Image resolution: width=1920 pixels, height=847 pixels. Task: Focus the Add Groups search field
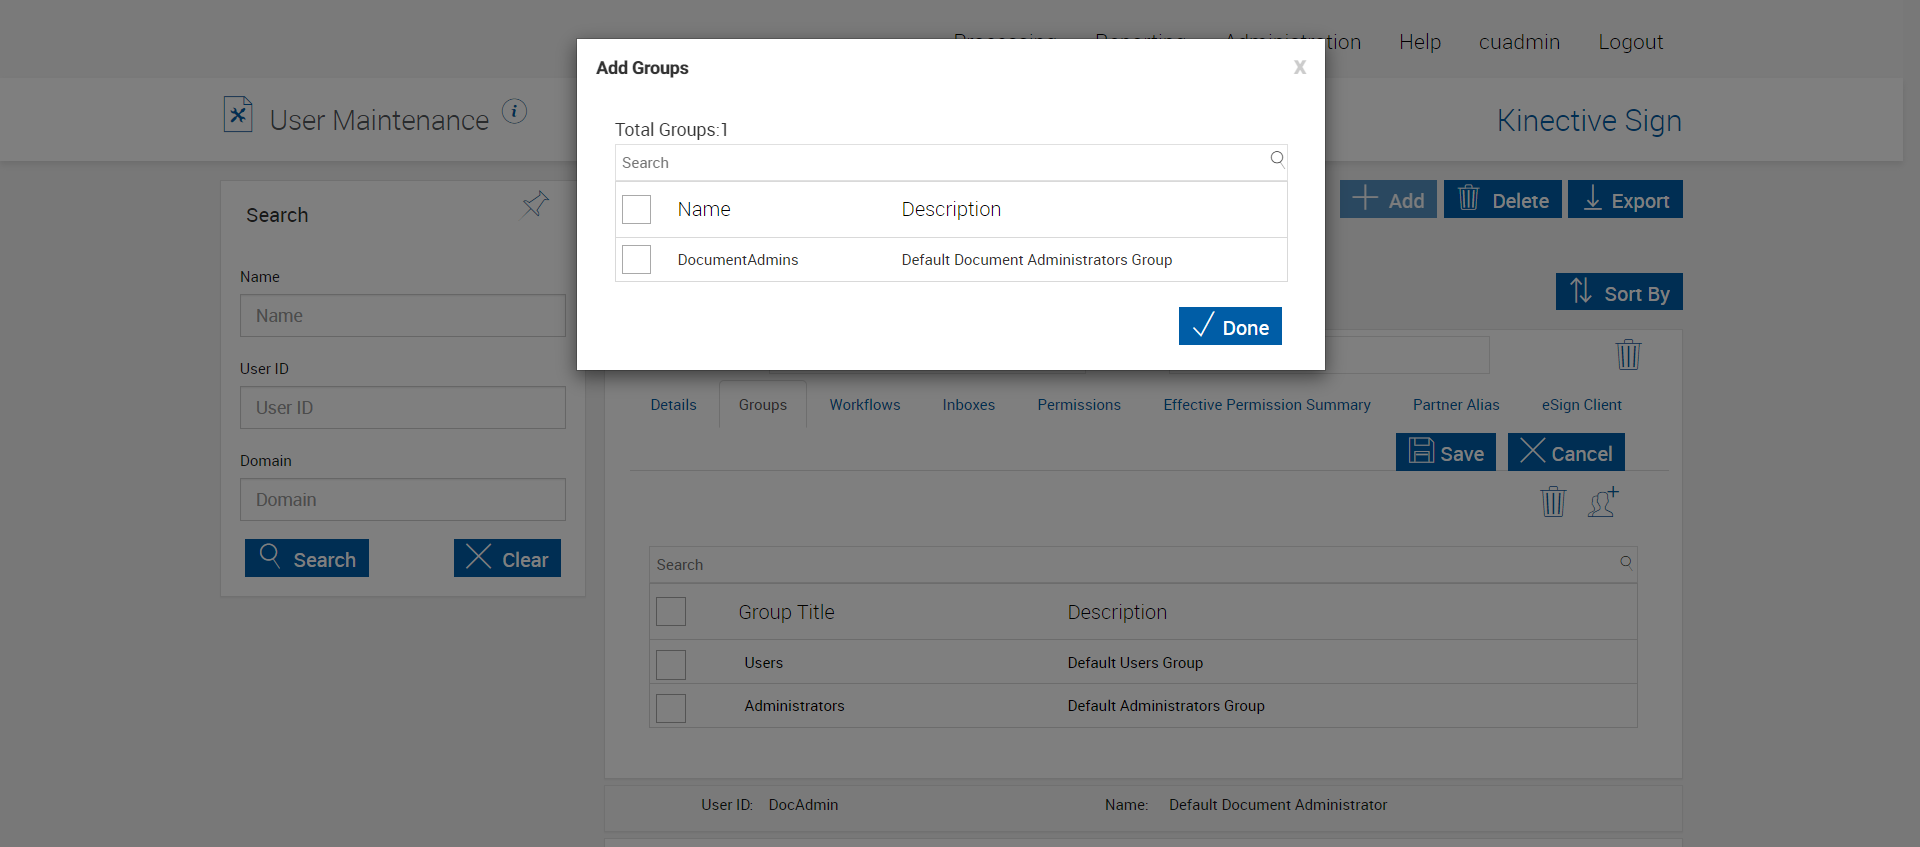(940, 163)
